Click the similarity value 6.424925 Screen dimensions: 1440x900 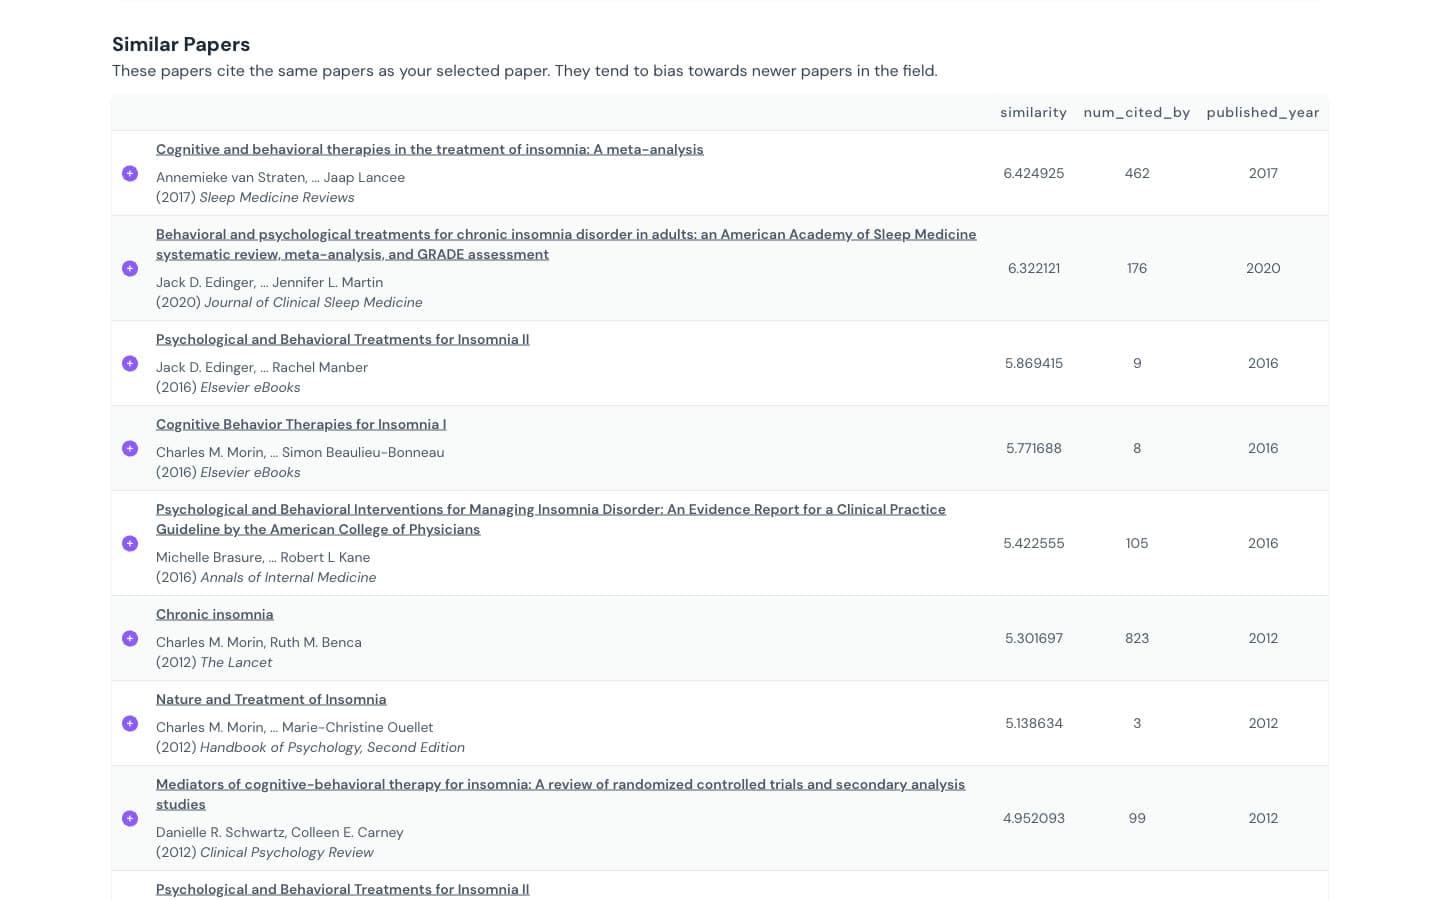[x=1034, y=173]
